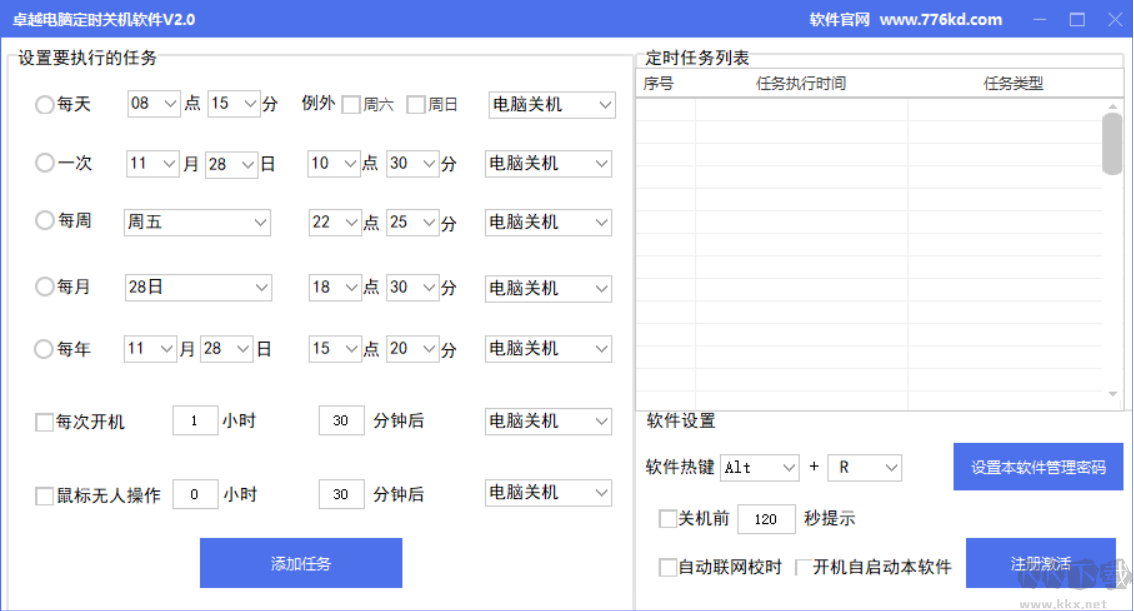Select the 每月 (monthly) schedule radio button
This screenshot has width=1134, height=611.
pos(44,287)
